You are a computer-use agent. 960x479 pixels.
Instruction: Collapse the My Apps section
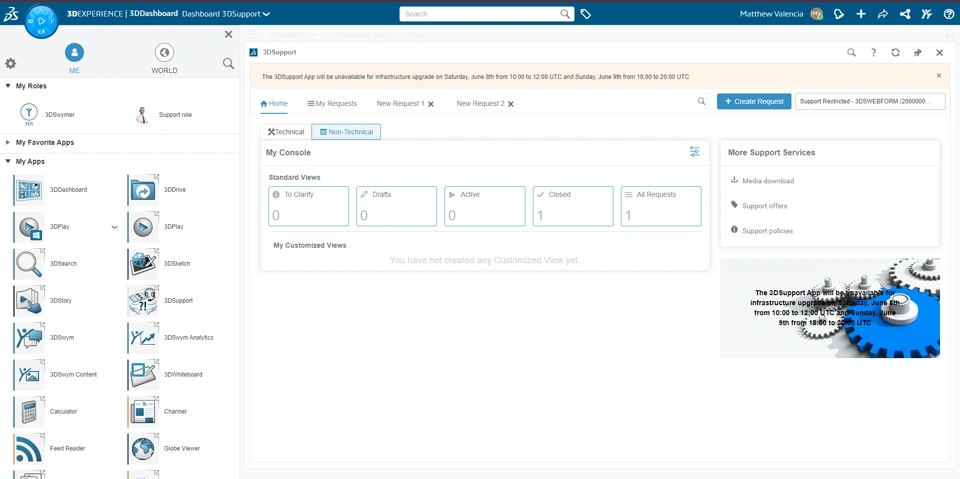click(x=8, y=162)
